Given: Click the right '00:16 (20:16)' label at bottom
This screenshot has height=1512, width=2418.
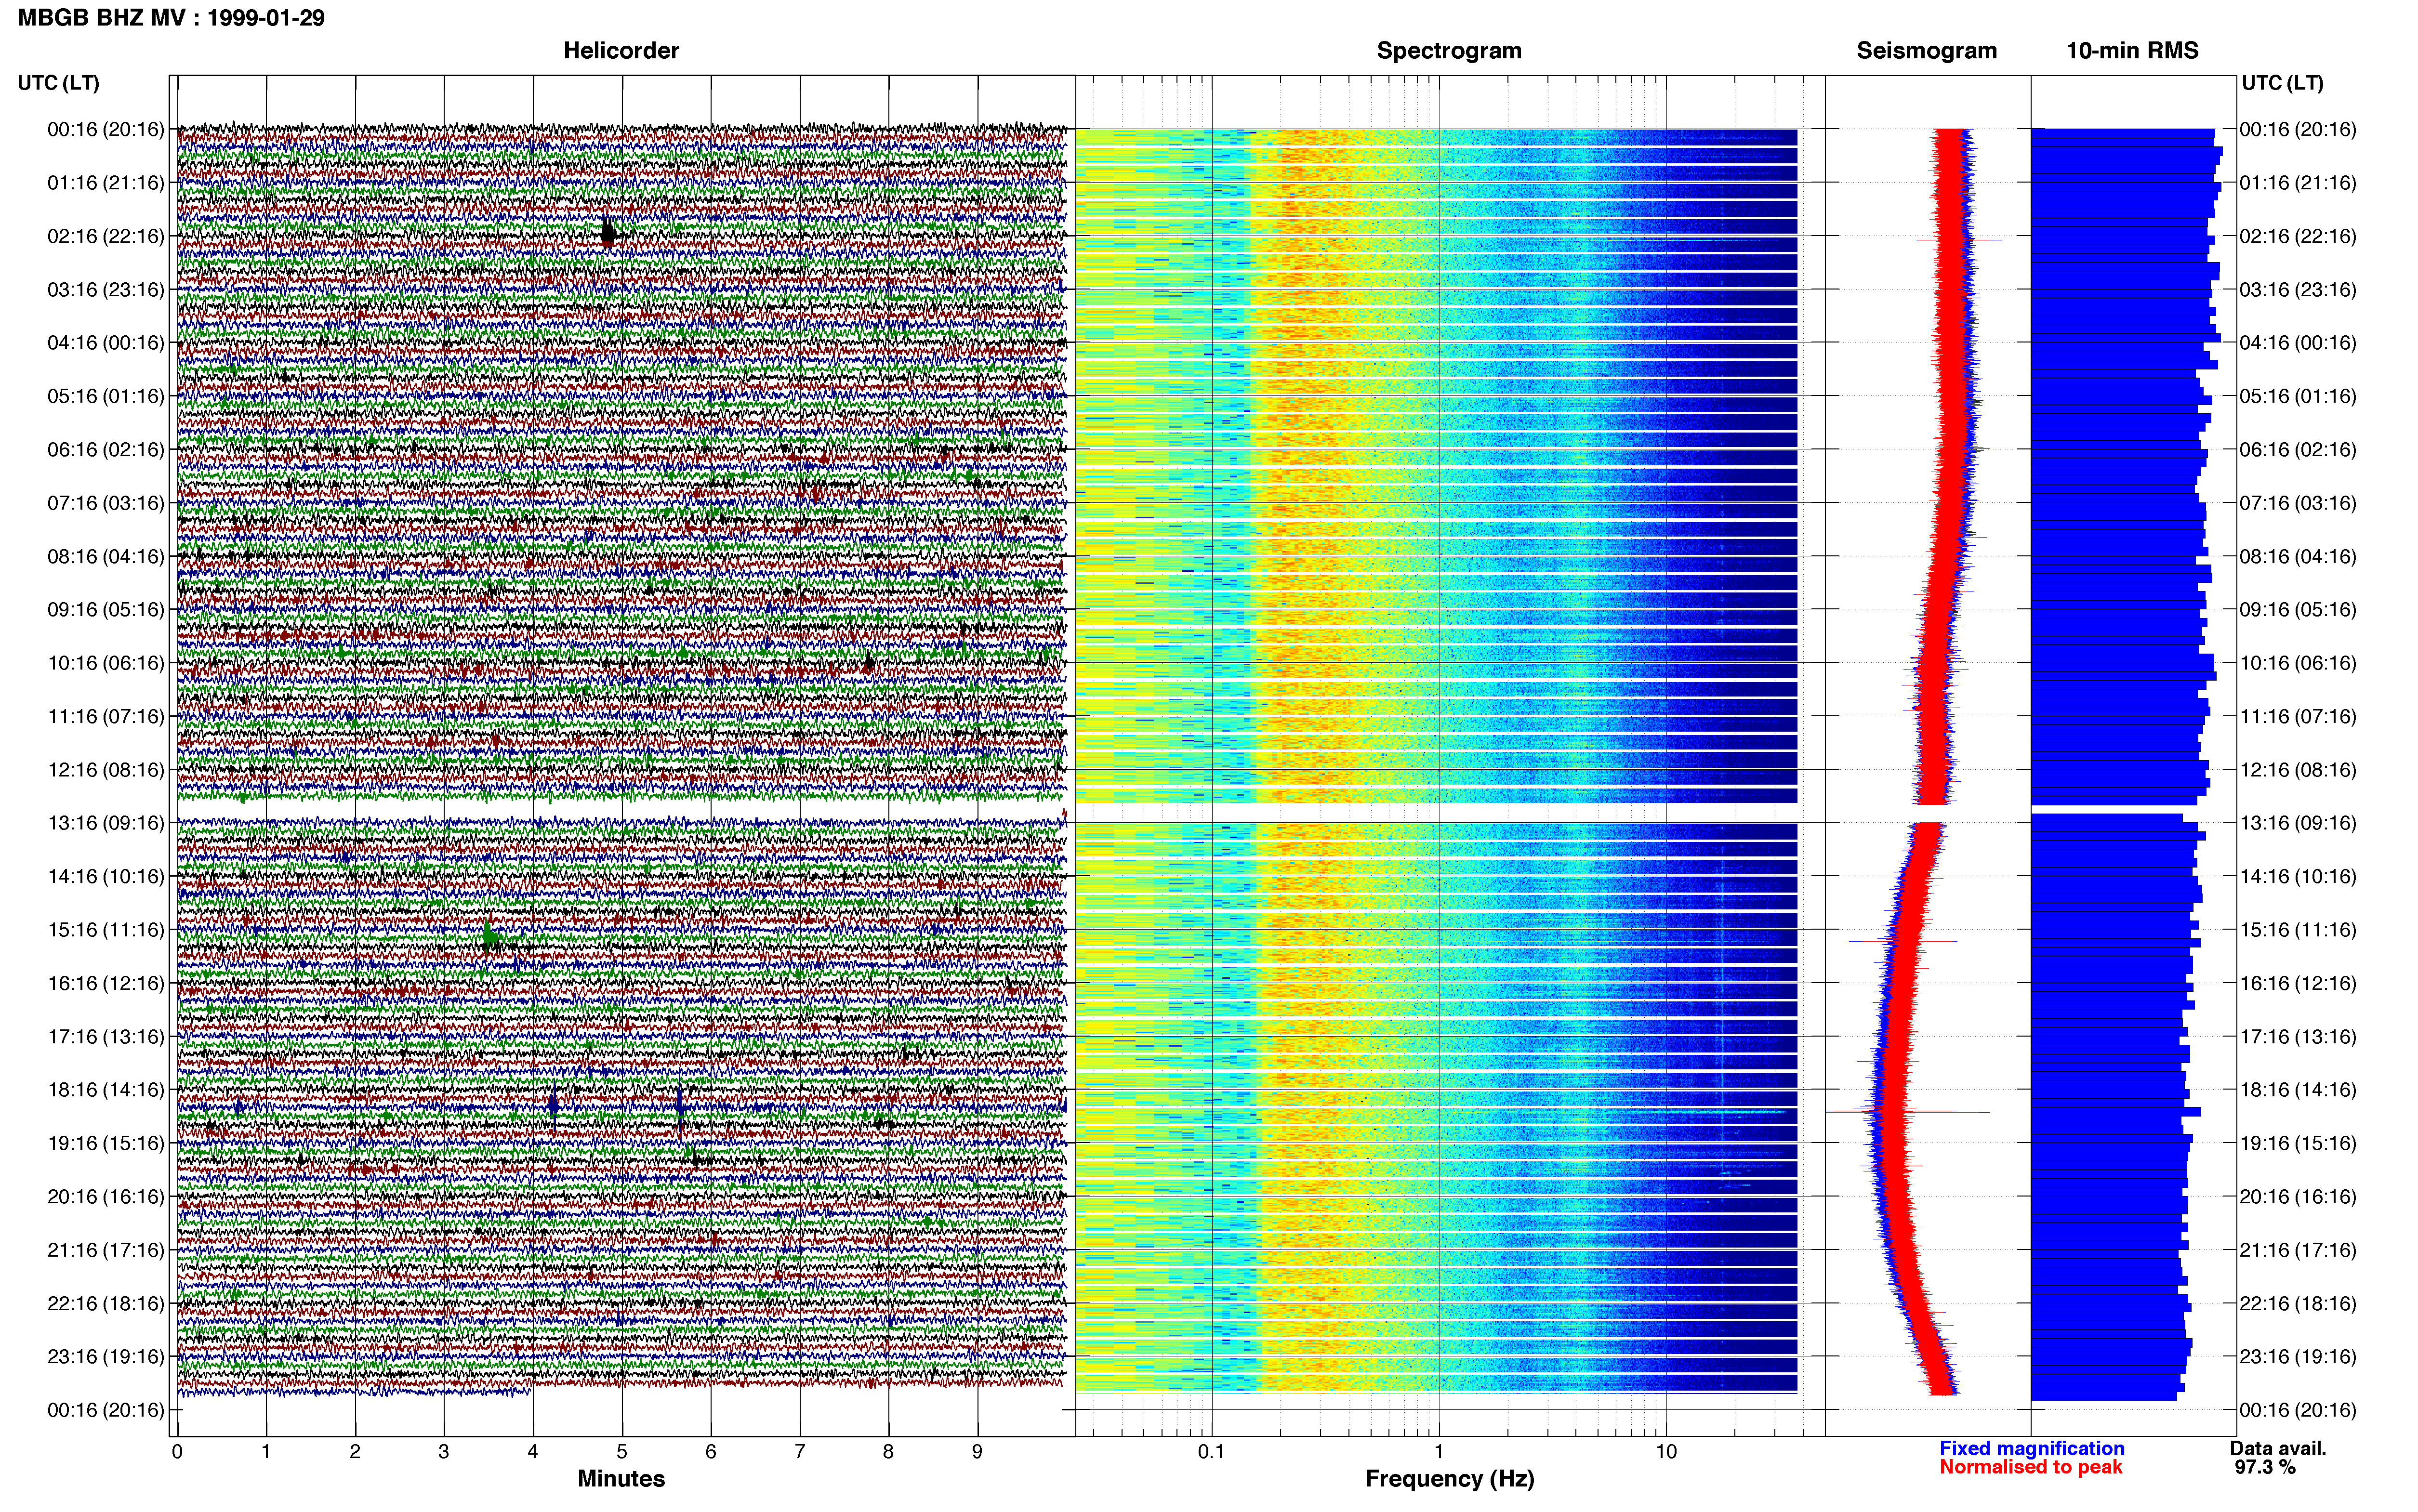Looking at the screenshot, I should pyautogui.click(x=2298, y=1410).
